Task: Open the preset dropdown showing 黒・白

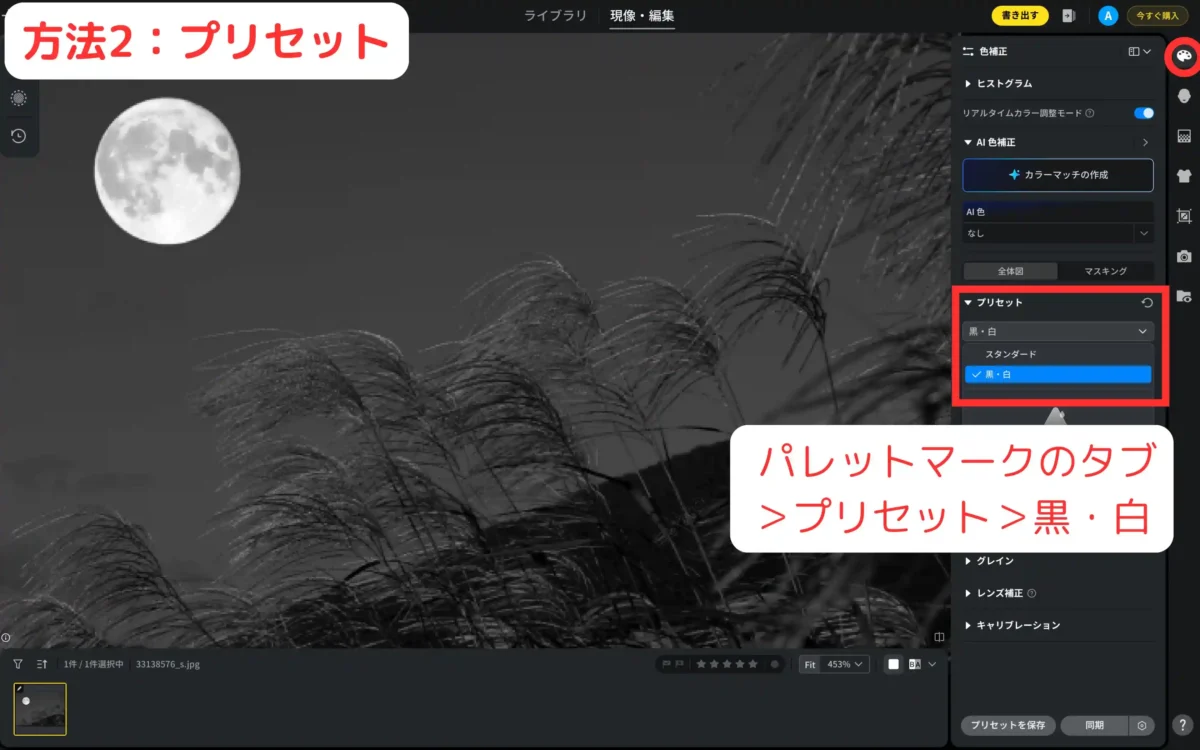Action: 1058,331
